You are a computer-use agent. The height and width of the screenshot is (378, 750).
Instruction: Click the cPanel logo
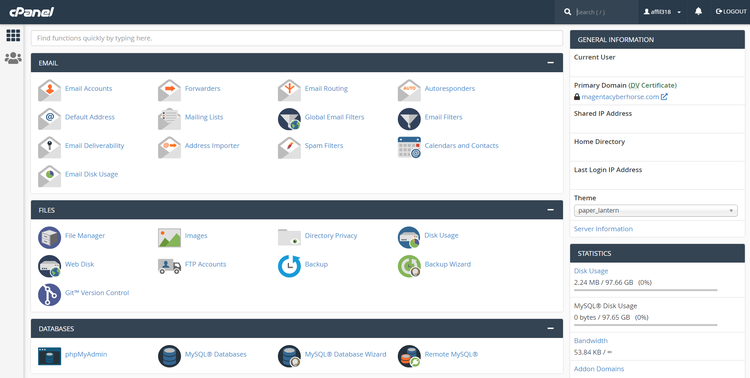[31, 12]
